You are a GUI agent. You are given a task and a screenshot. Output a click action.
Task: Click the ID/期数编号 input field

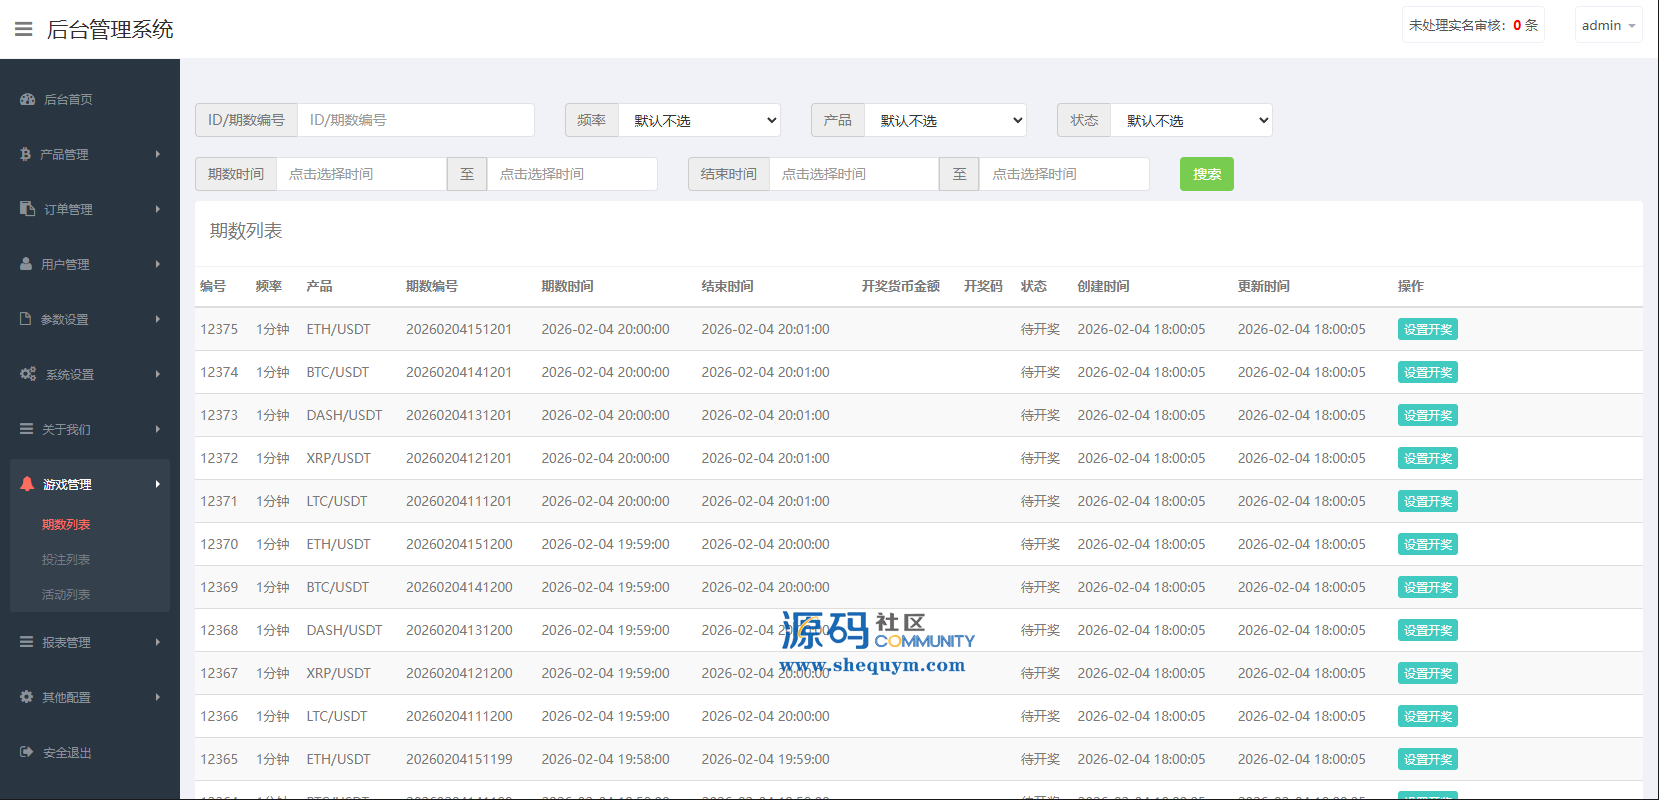(415, 120)
